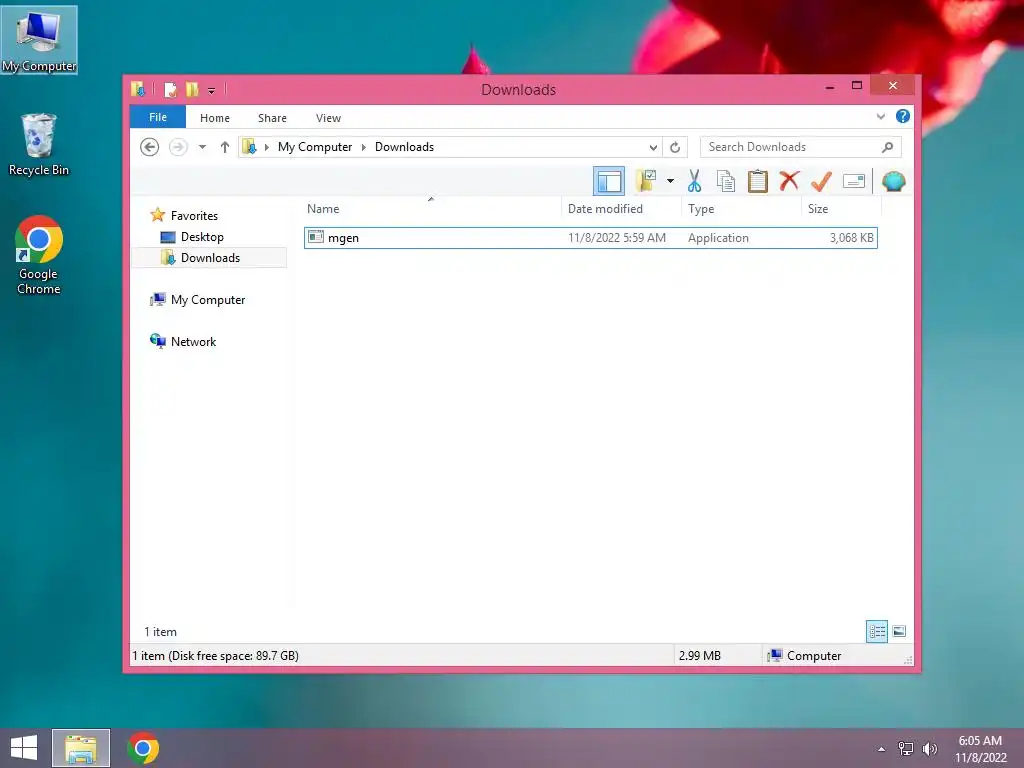
Task: Click the Application type cell
Action: [x=718, y=238]
